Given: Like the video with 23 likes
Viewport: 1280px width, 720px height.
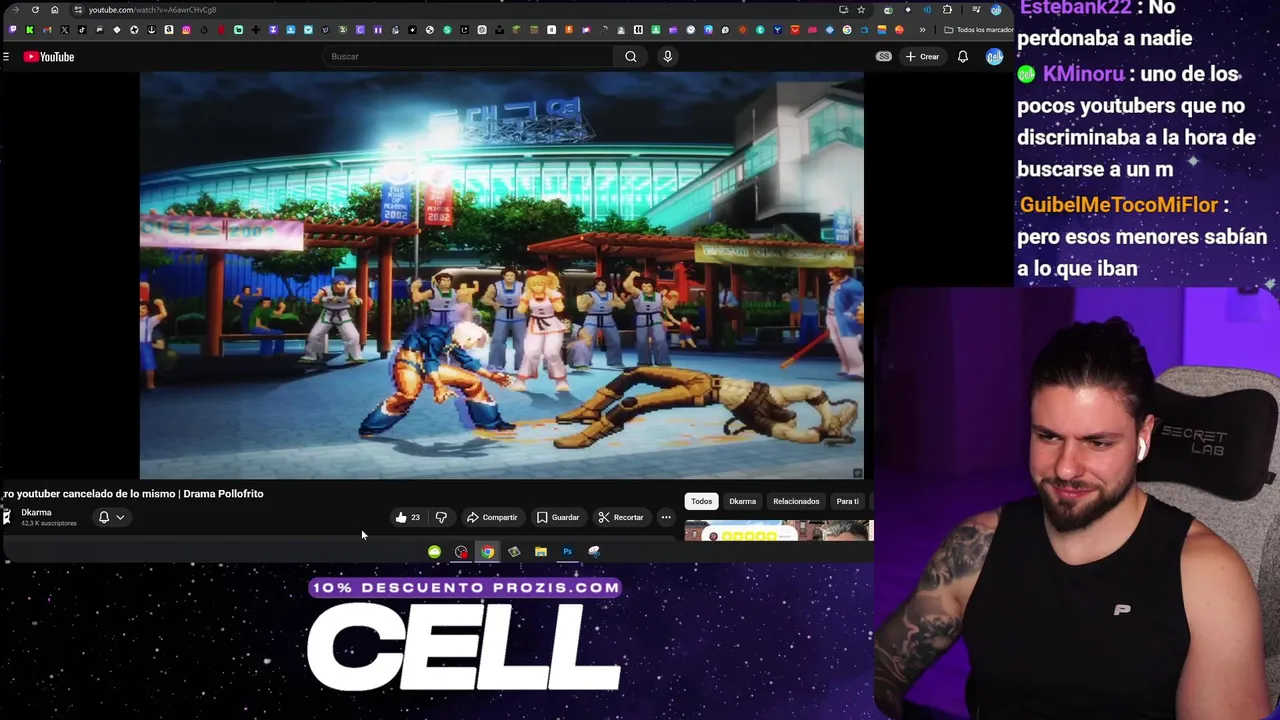Looking at the screenshot, I should pos(408,518).
